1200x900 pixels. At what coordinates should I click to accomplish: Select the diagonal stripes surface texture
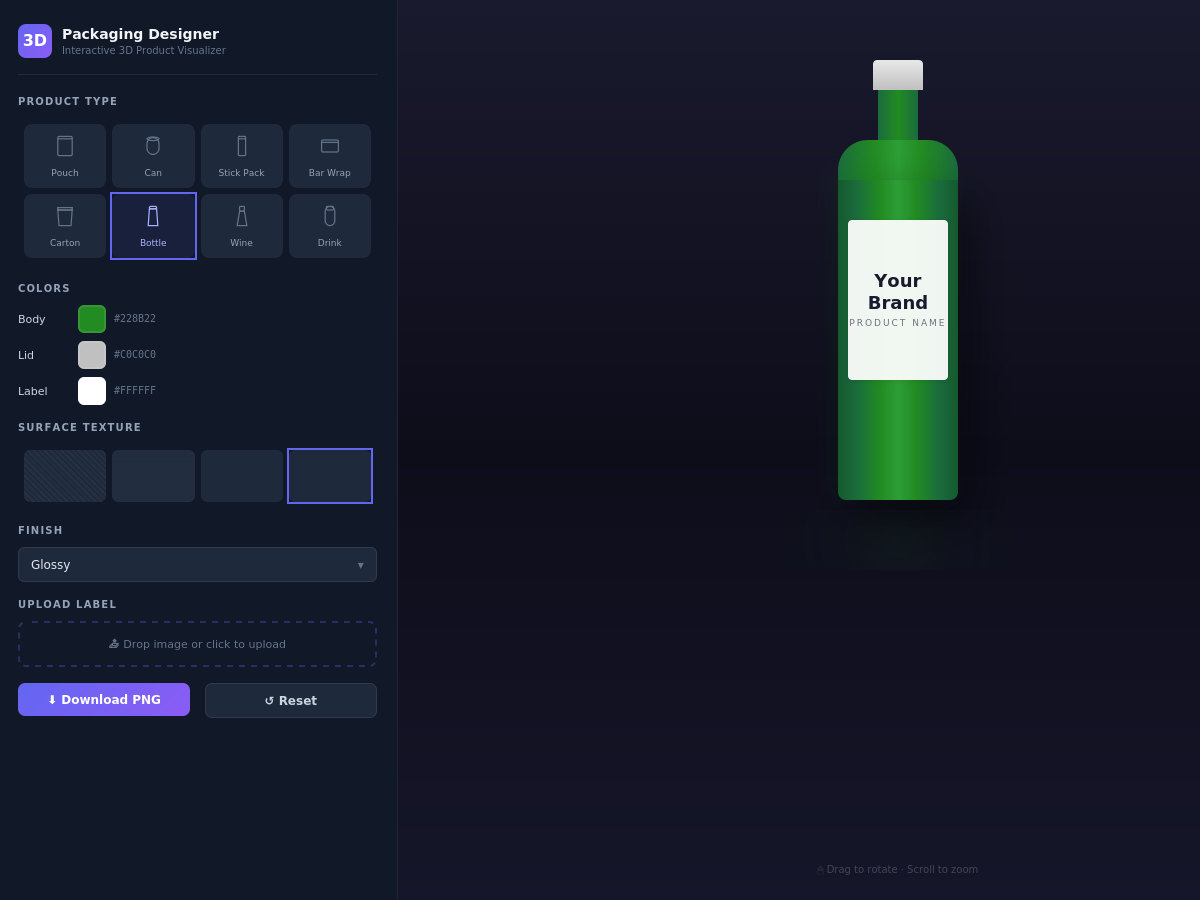click(65, 476)
